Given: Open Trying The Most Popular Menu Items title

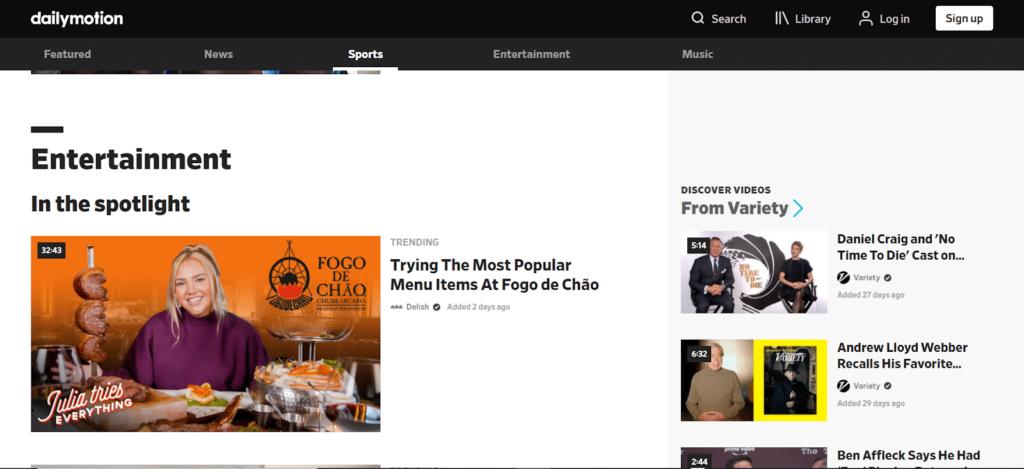Looking at the screenshot, I should click(x=494, y=274).
